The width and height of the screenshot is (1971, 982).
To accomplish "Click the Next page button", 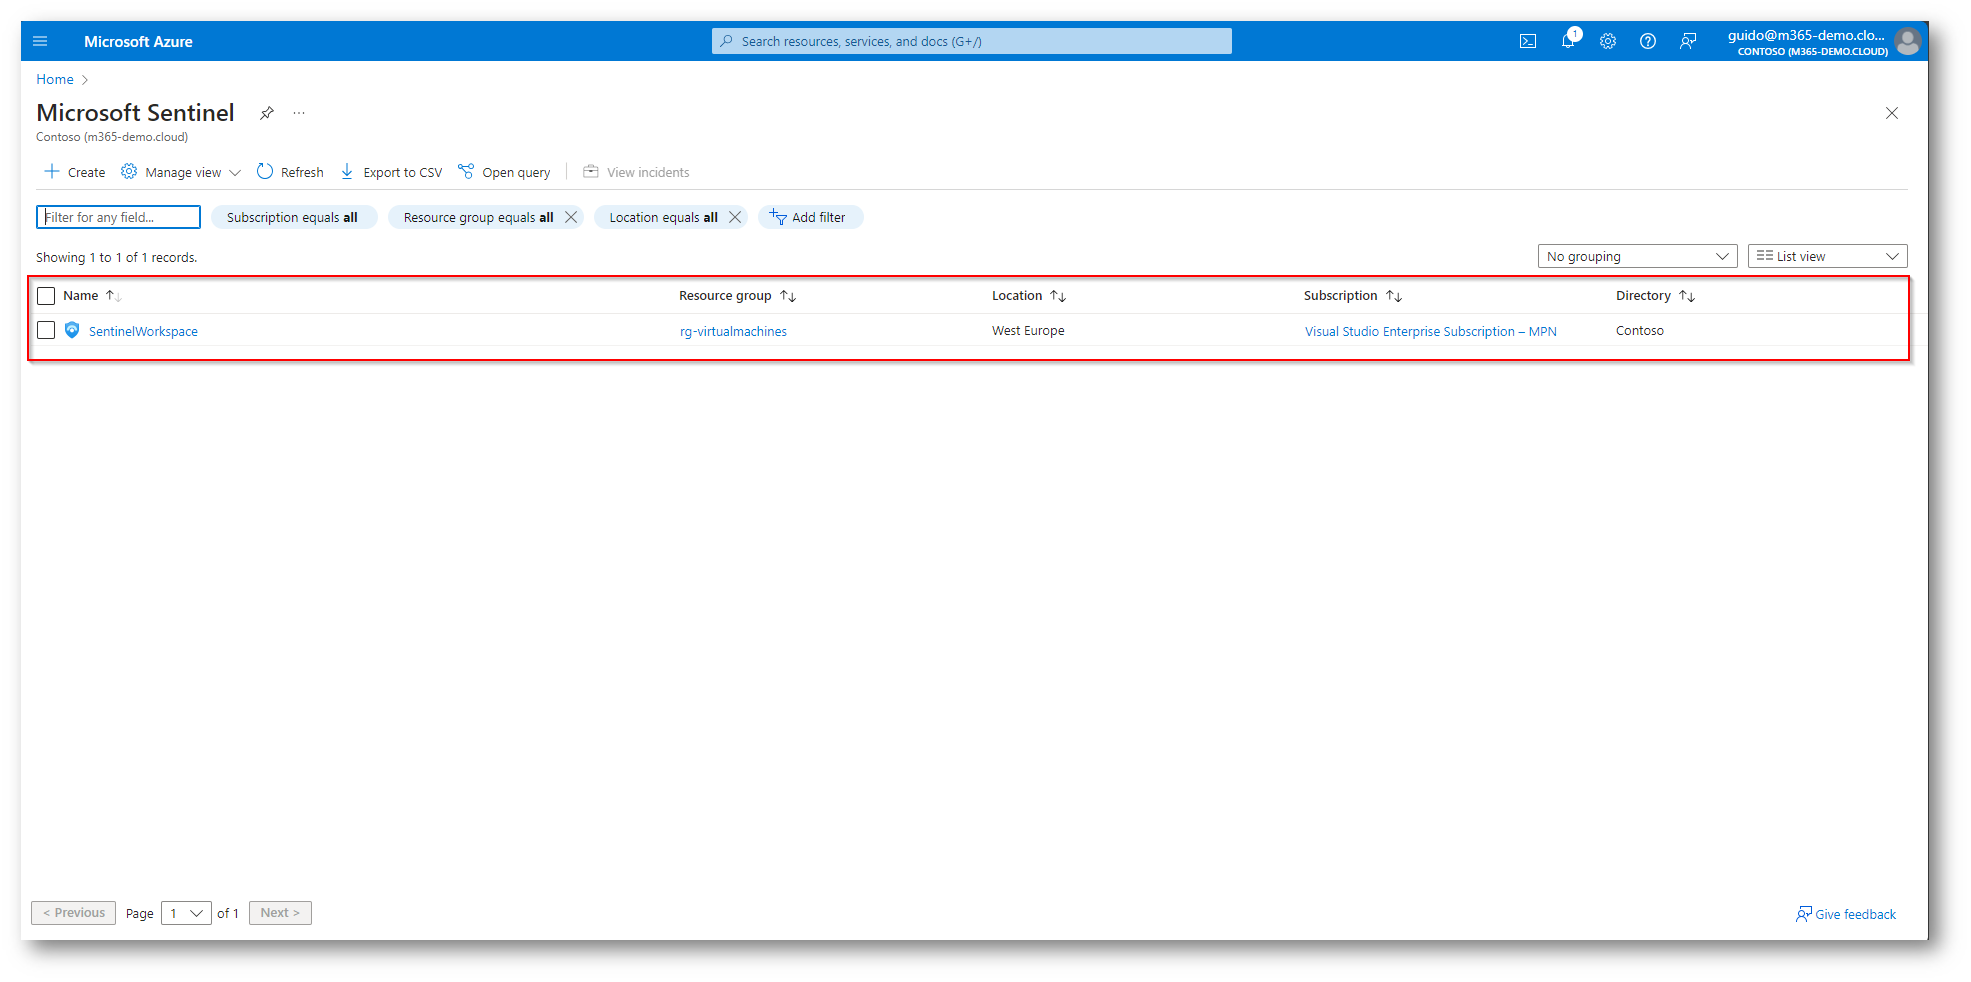I will click(x=280, y=913).
